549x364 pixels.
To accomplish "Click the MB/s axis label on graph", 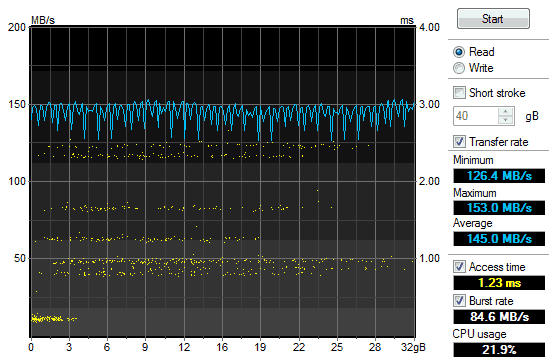I will 43,20.
